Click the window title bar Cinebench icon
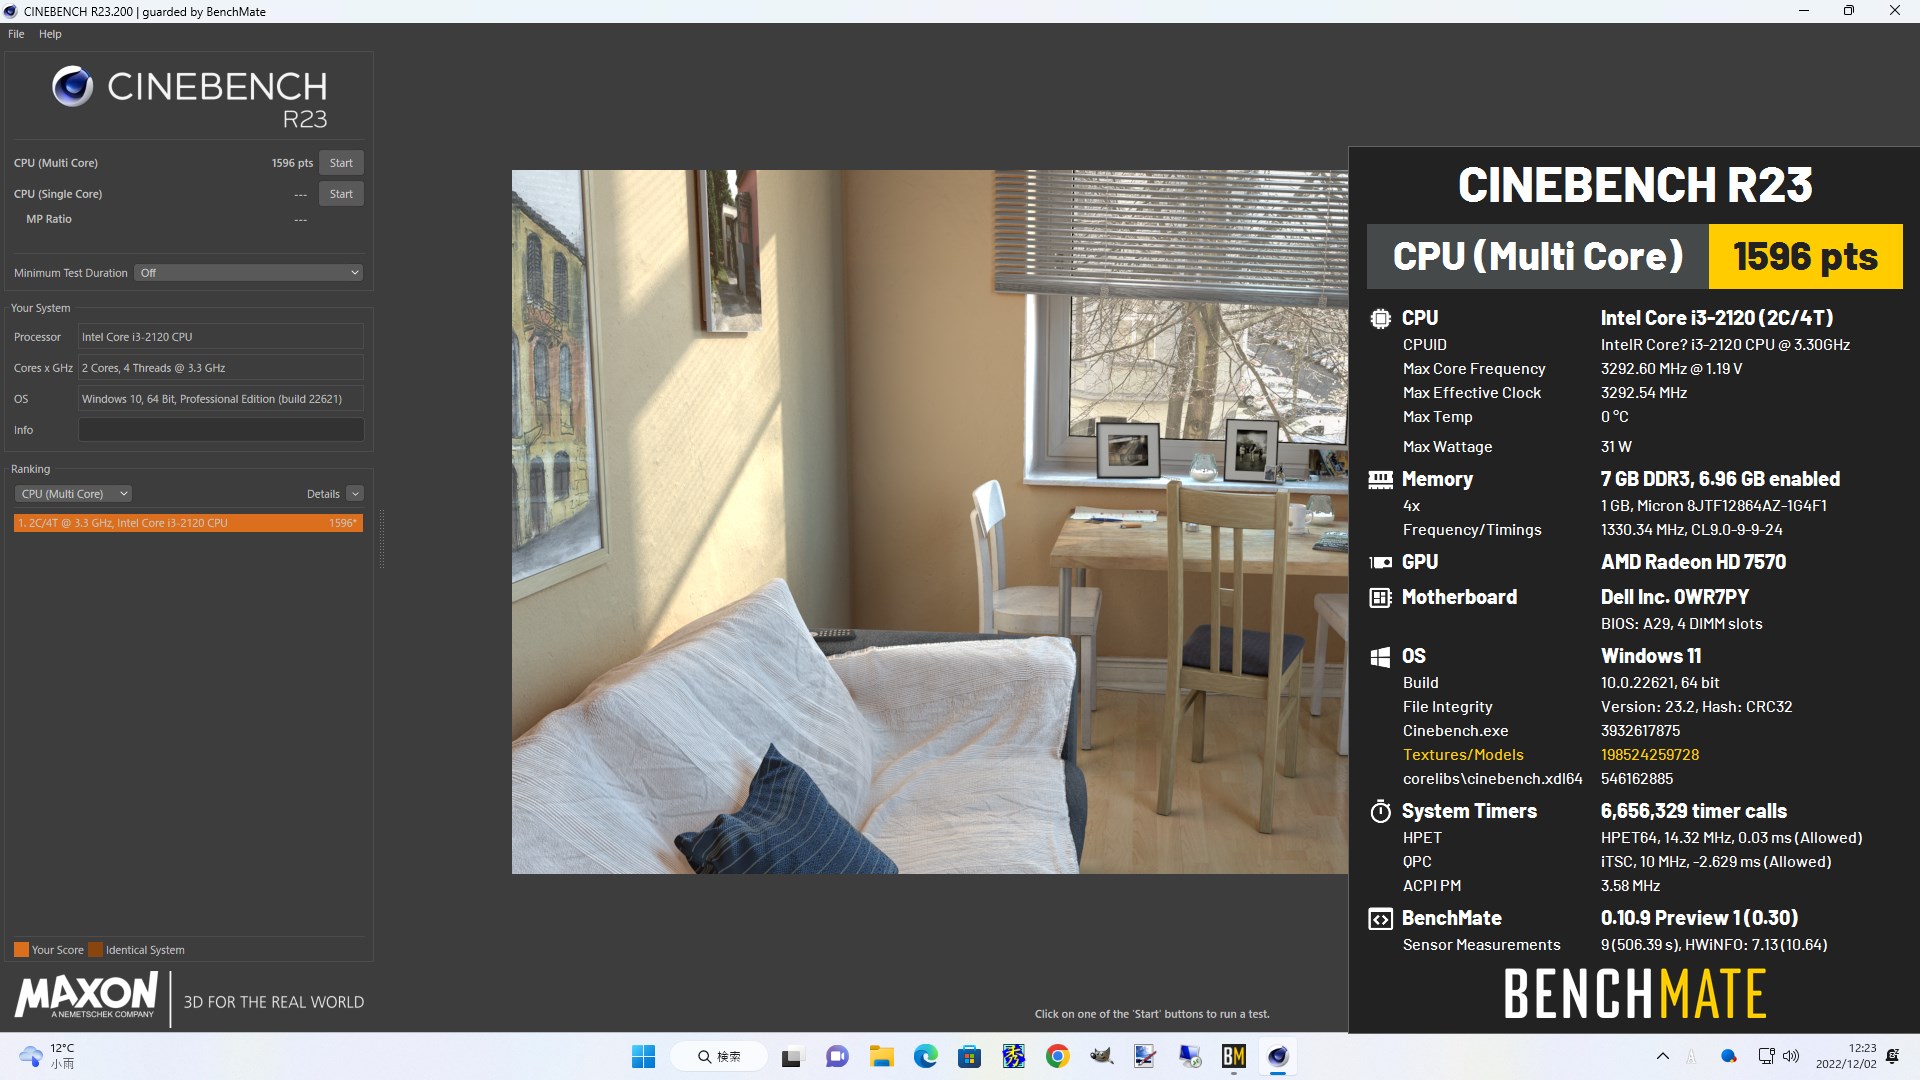Image resolution: width=1920 pixels, height=1080 pixels. [x=11, y=11]
